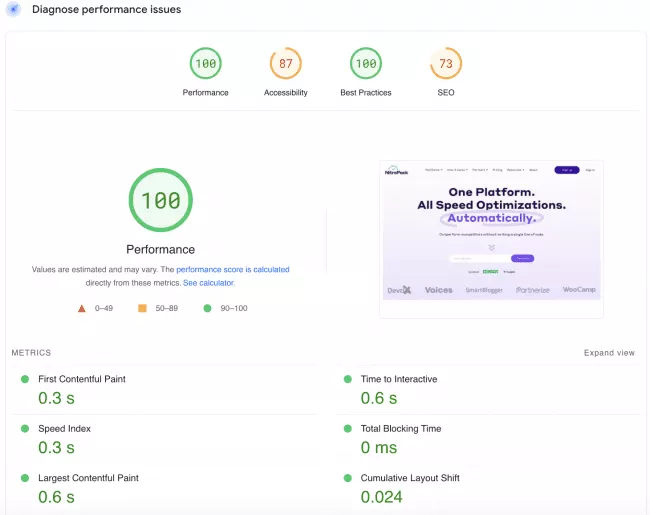Select the Best Practices score gauge
The image size is (650, 515).
[x=365, y=64]
